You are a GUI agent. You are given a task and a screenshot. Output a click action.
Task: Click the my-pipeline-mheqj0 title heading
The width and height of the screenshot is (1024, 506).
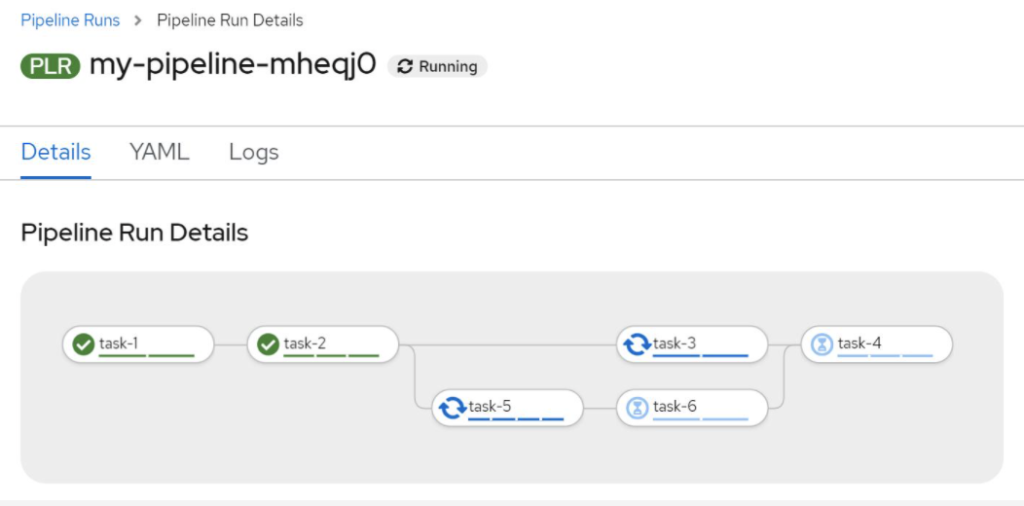(x=233, y=65)
